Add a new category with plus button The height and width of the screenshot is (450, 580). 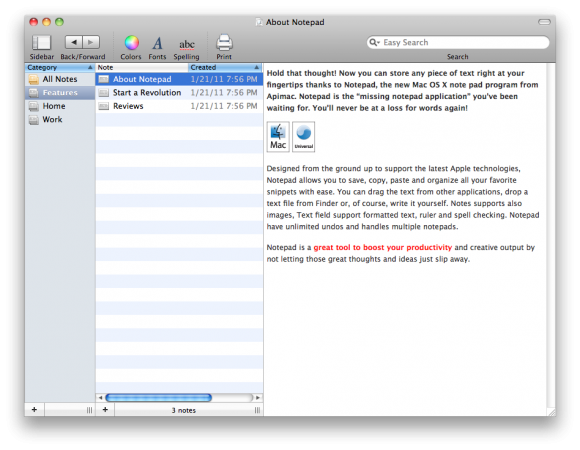[x=34, y=410]
